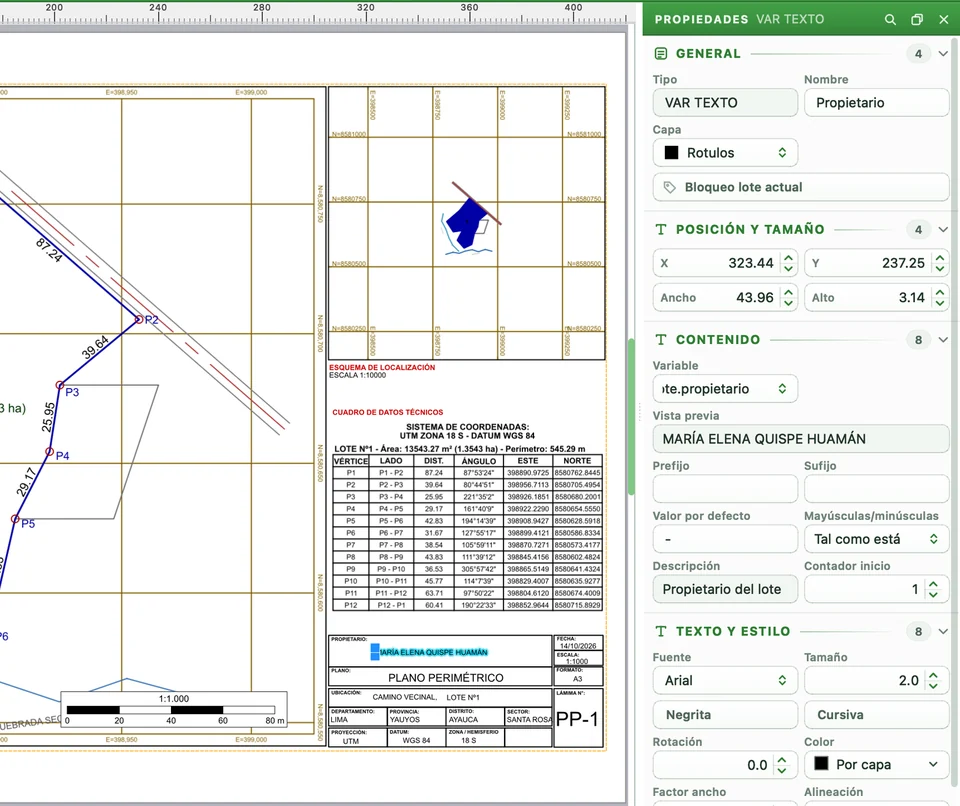
Task: Click the Alto height stepper
Action: [940, 298]
